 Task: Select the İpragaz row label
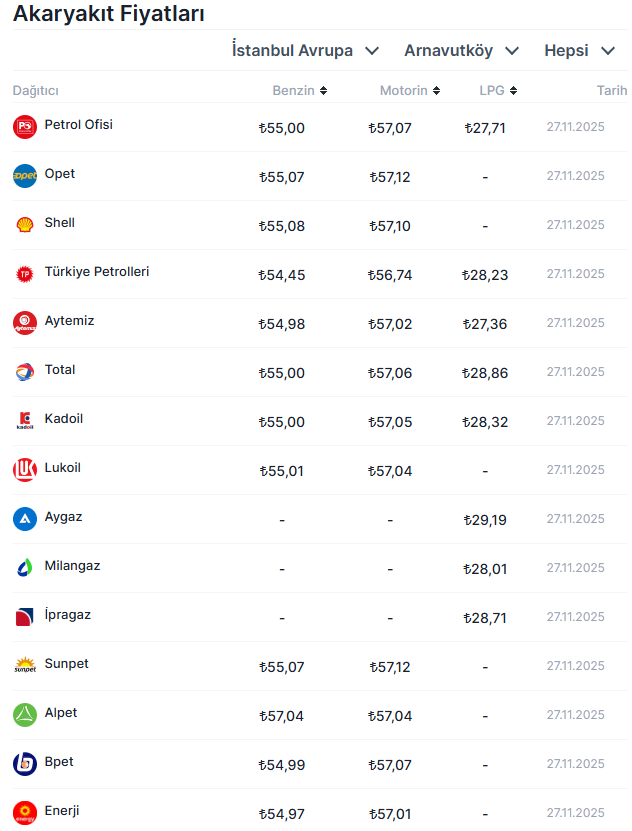pyautogui.click(x=68, y=615)
